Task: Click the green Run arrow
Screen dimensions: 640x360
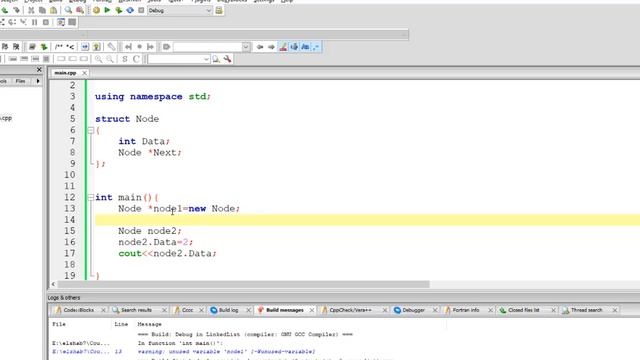Action: coord(107,10)
